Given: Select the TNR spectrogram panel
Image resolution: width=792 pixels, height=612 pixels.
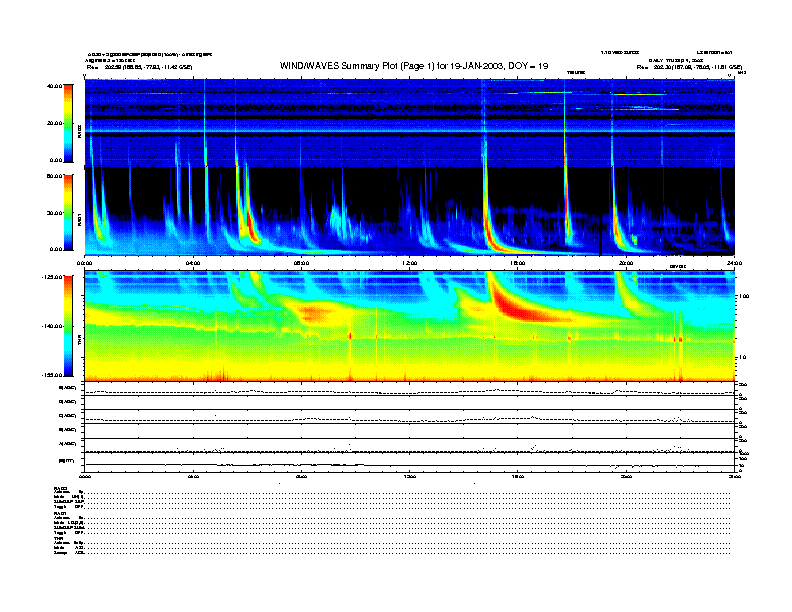Looking at the screenshot, I should tap(410, 326).
